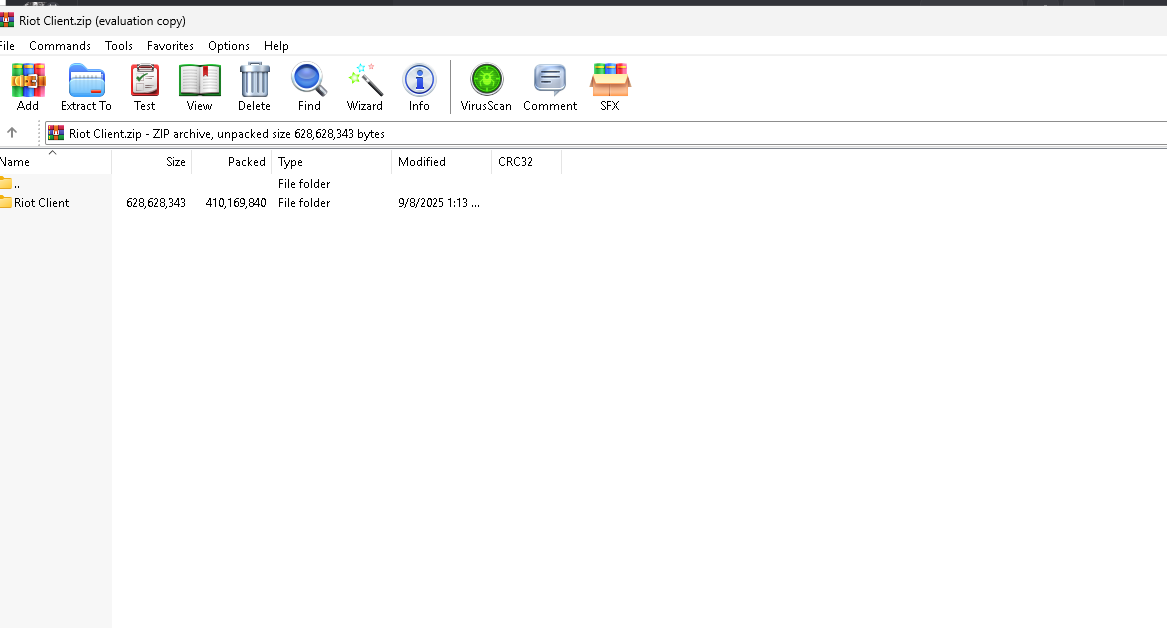
Task: Click size value 628,628,343 in row
Action: [156, 202]
